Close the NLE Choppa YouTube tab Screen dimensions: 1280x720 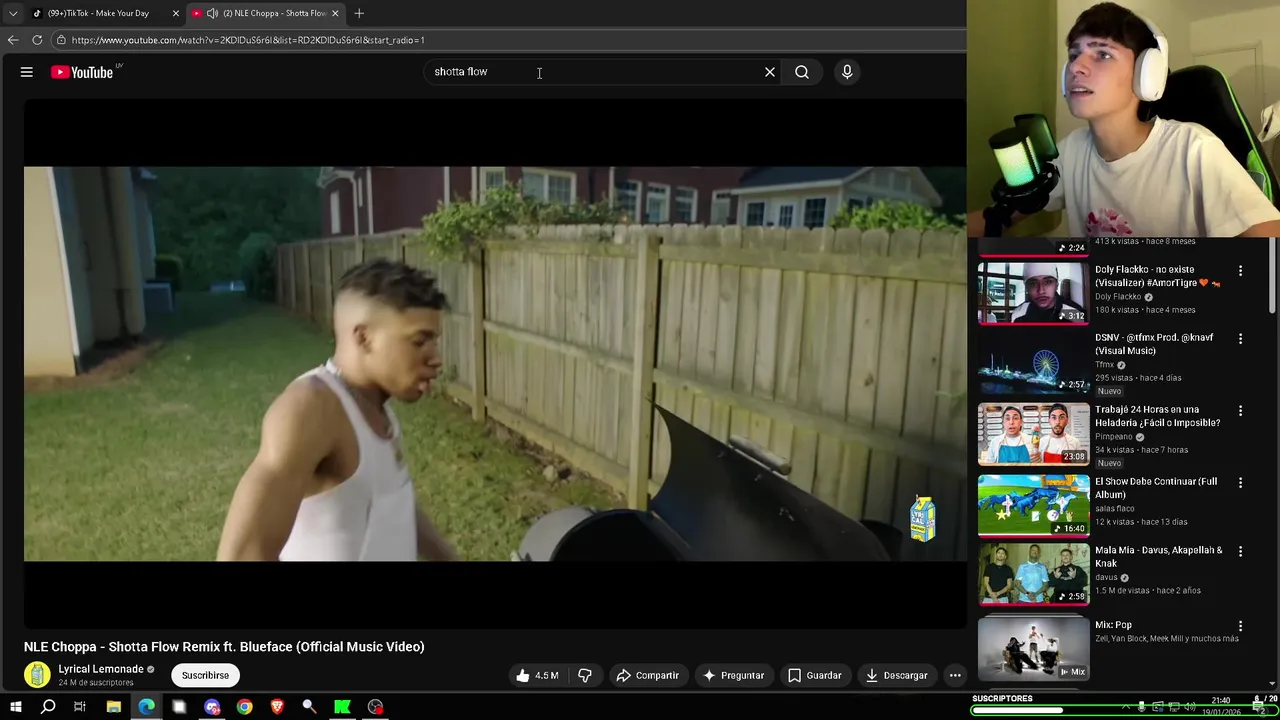point(335,13)
